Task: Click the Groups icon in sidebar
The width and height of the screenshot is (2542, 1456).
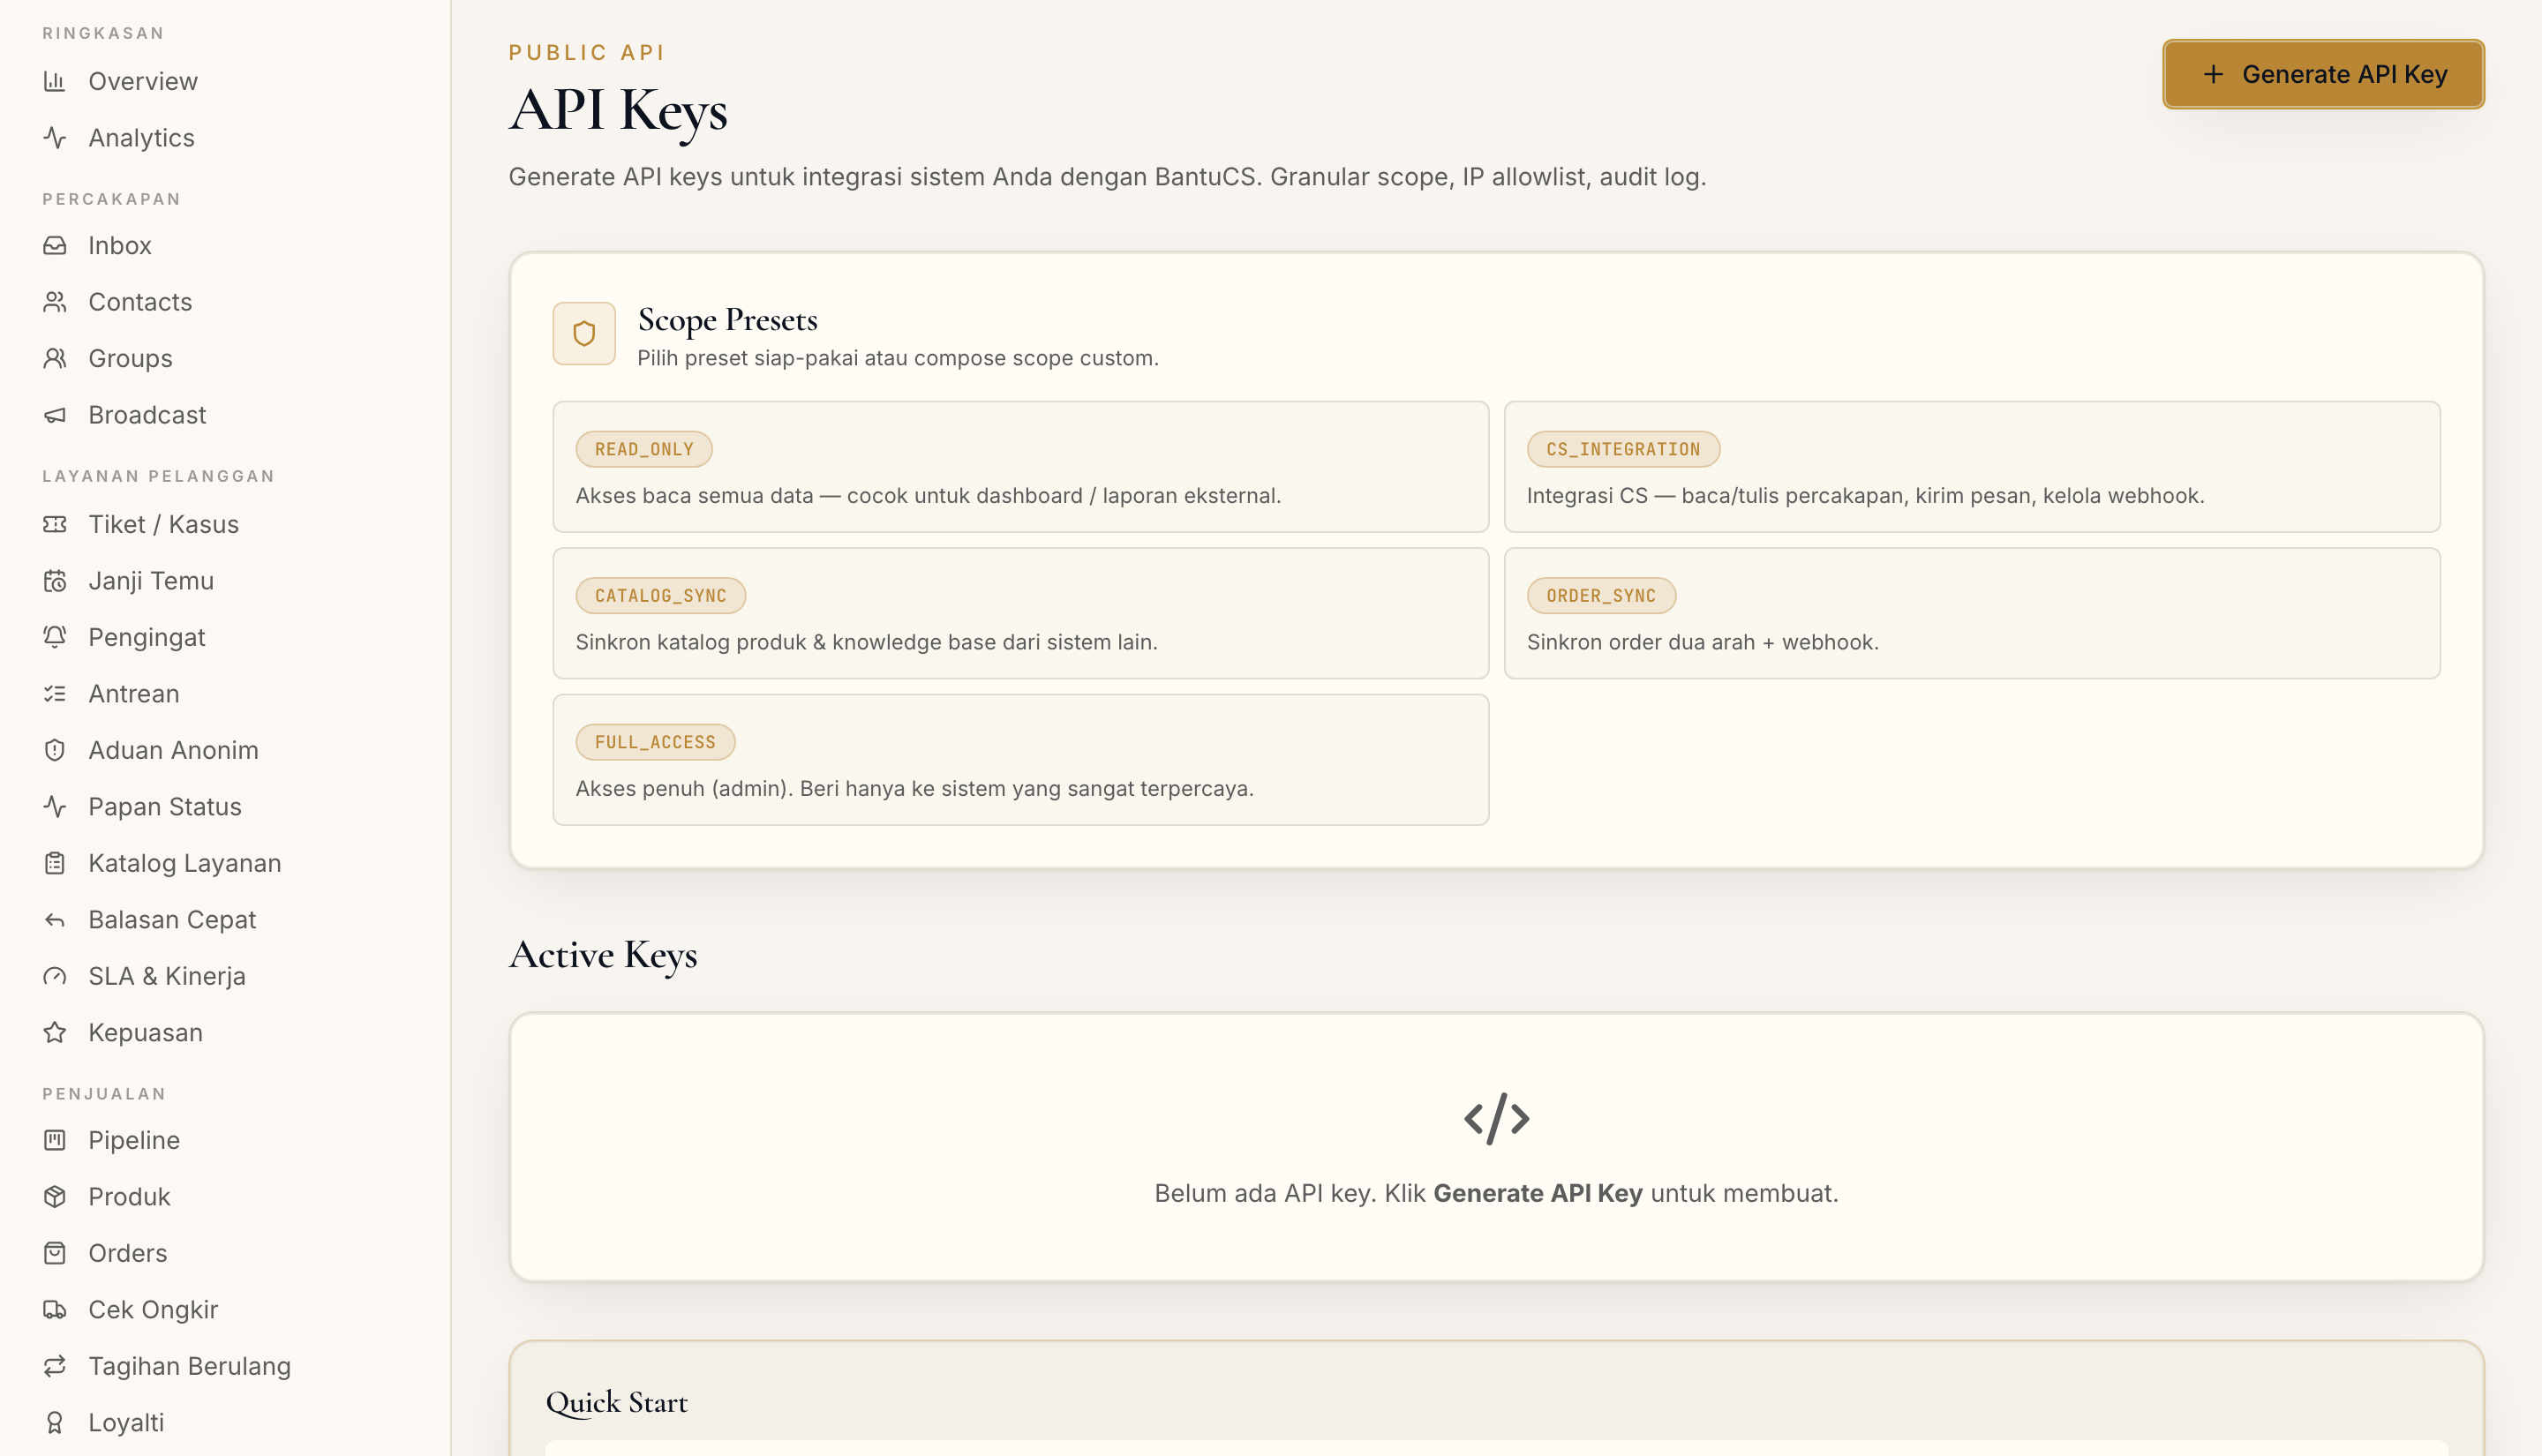Action: (x=55, y=358)
